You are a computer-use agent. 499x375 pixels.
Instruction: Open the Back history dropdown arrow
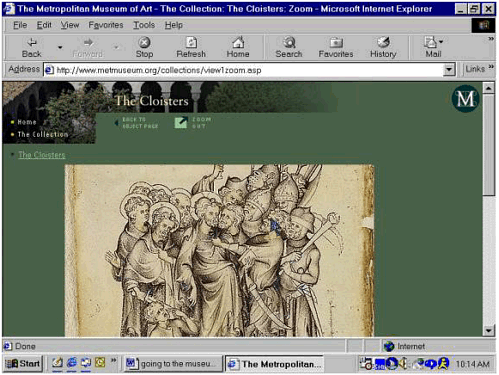(60, 47)
